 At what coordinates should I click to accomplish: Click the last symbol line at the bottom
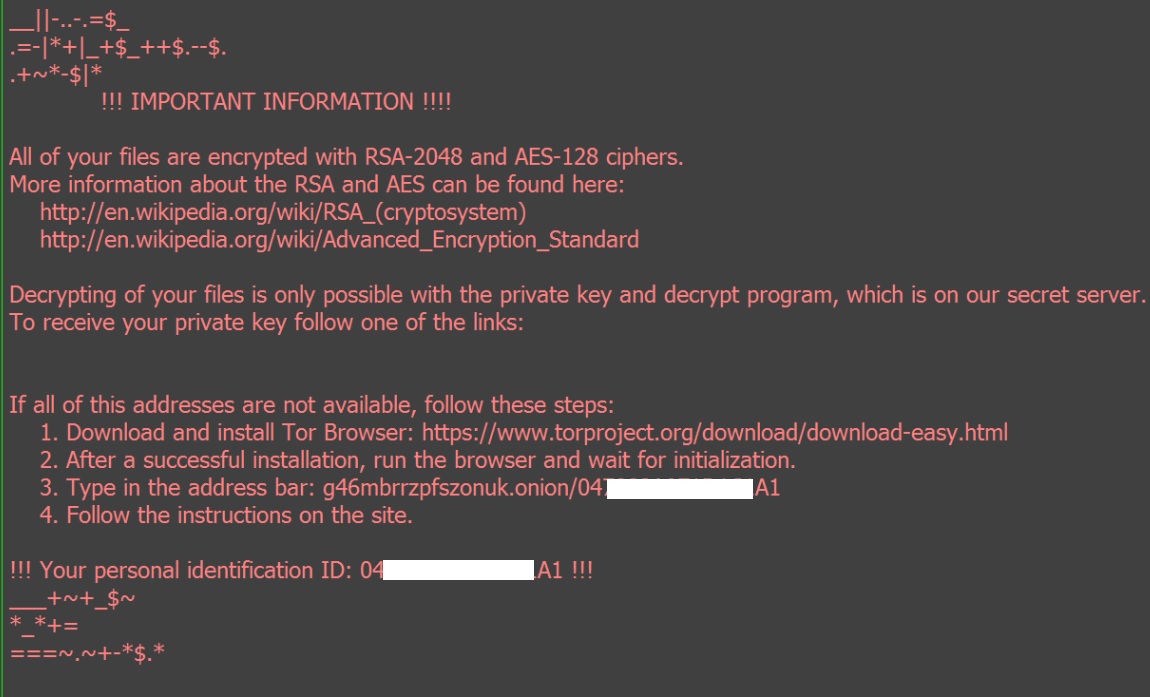click(87, 654)
